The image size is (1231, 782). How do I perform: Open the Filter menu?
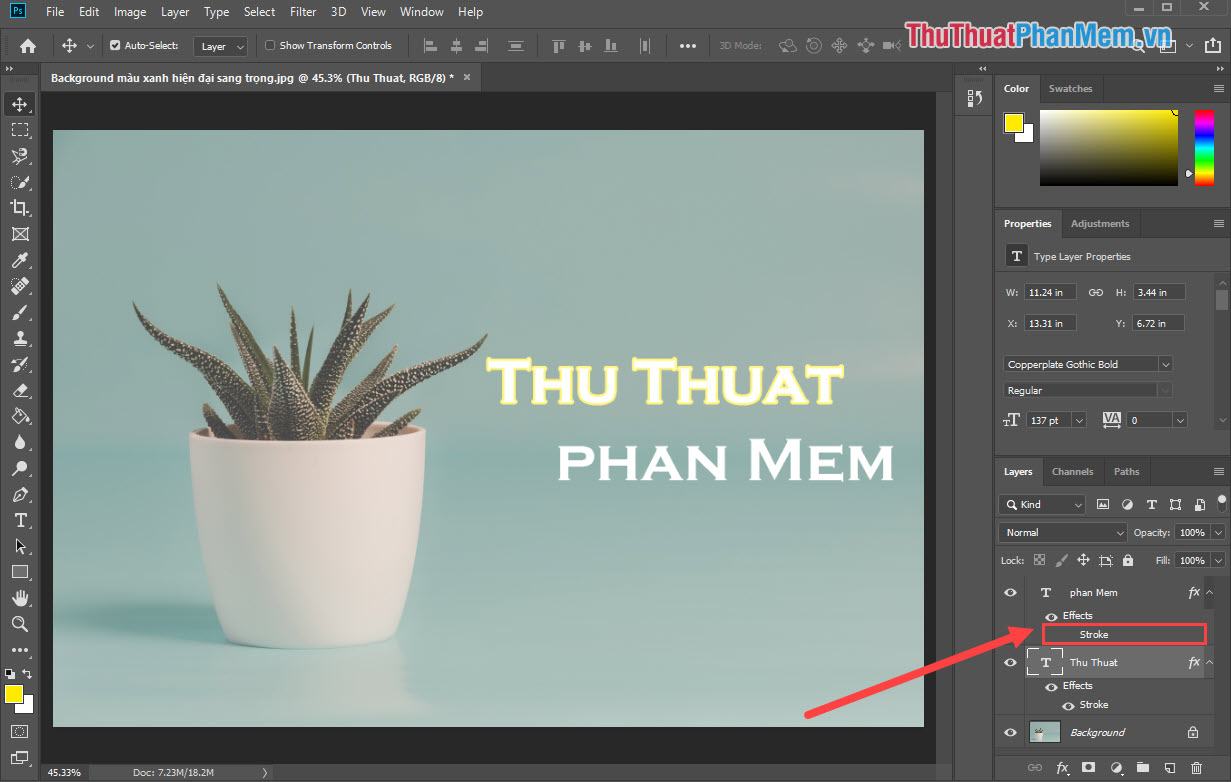[302, 11]
